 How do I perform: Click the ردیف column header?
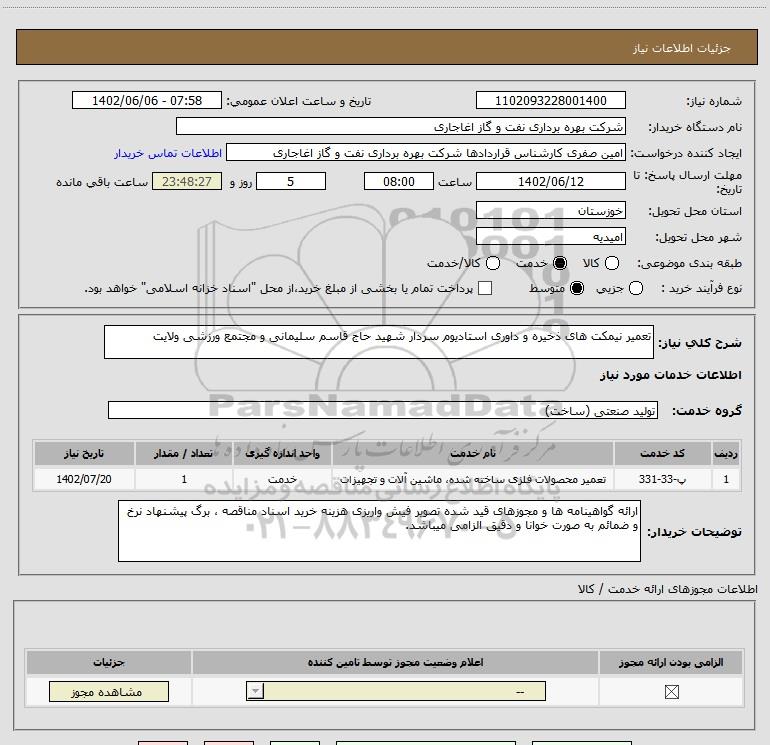tap(726, 453)
